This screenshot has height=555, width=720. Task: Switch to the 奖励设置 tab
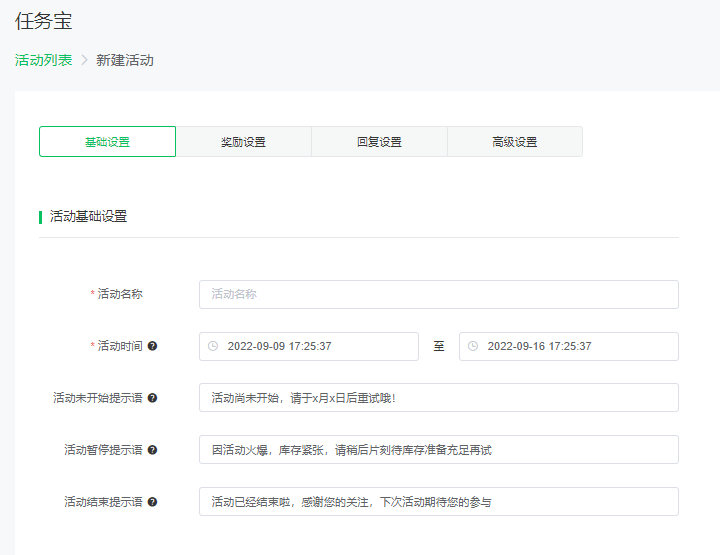pos(243,142)
